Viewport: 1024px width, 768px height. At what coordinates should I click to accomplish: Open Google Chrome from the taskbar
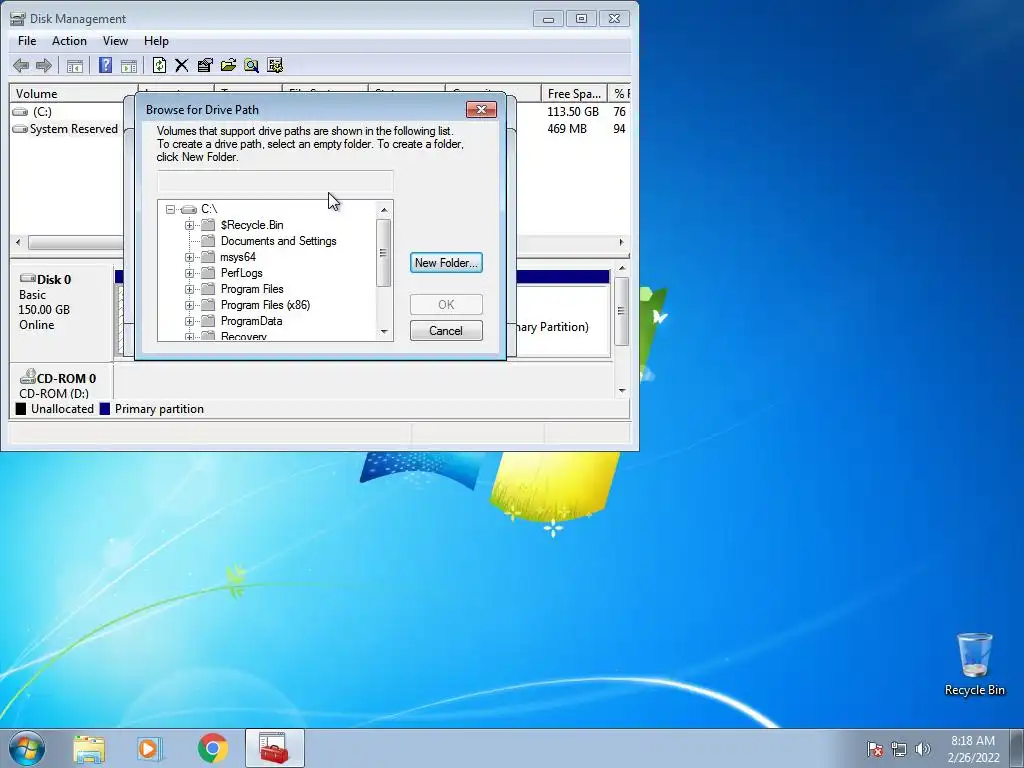212,748
